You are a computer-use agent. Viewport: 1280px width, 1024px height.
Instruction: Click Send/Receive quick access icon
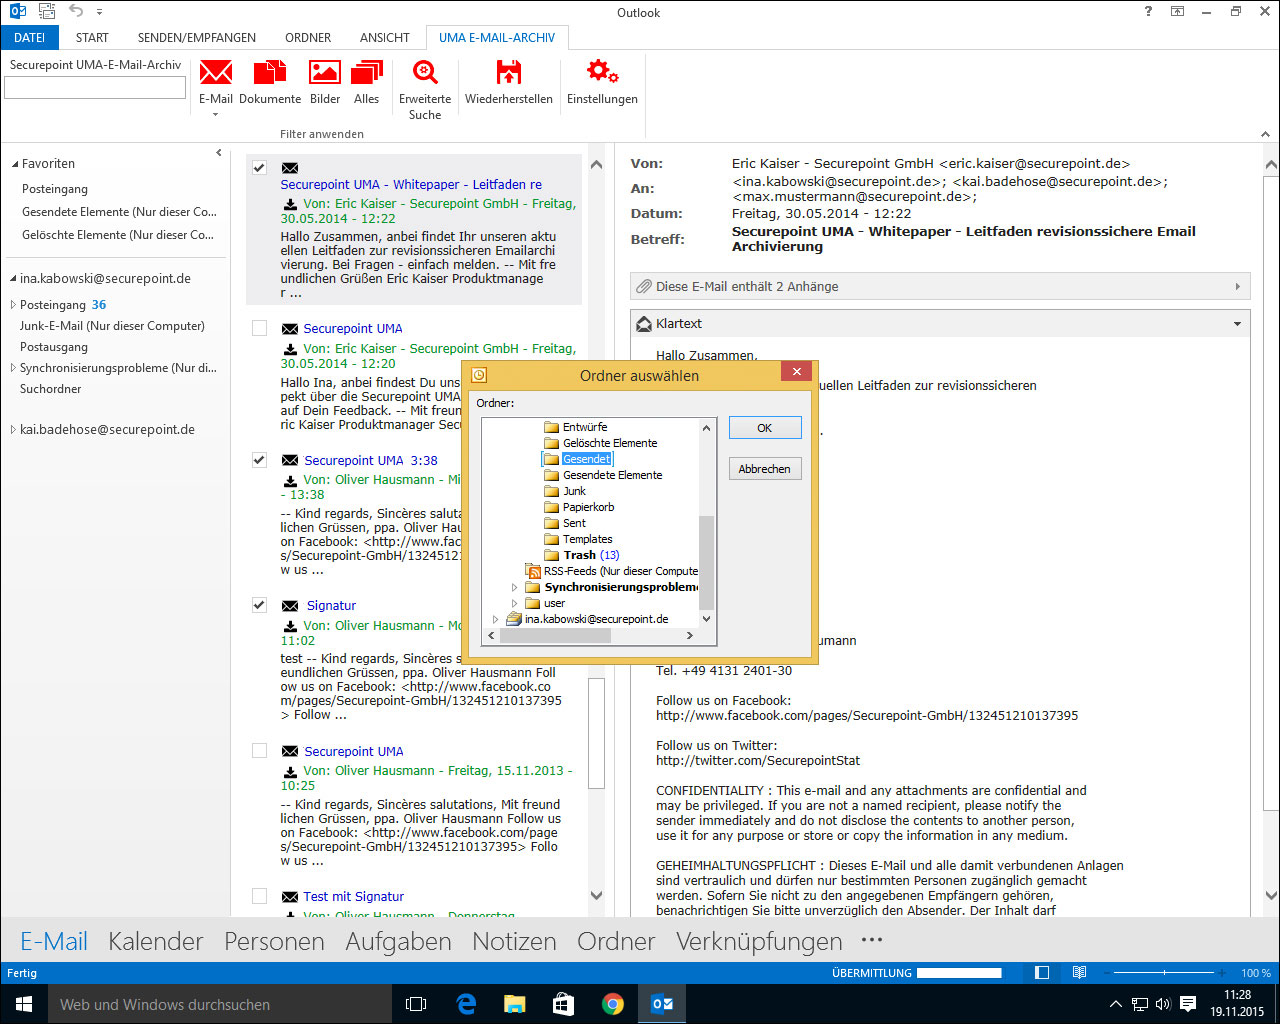point(46,12)
